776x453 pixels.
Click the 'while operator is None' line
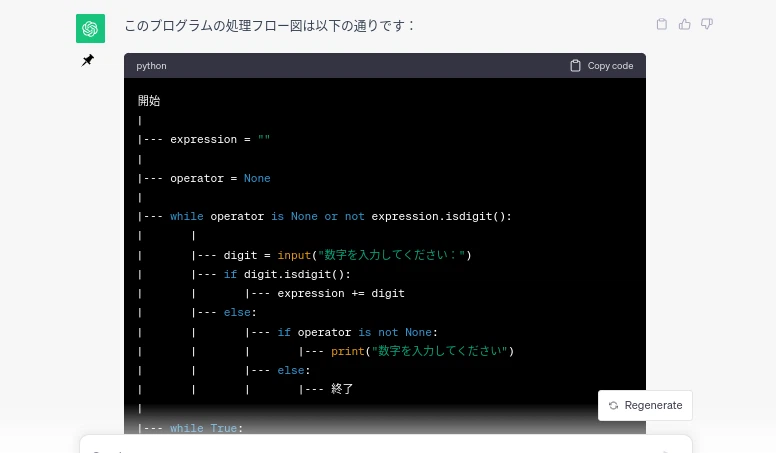tap(340, 216)
